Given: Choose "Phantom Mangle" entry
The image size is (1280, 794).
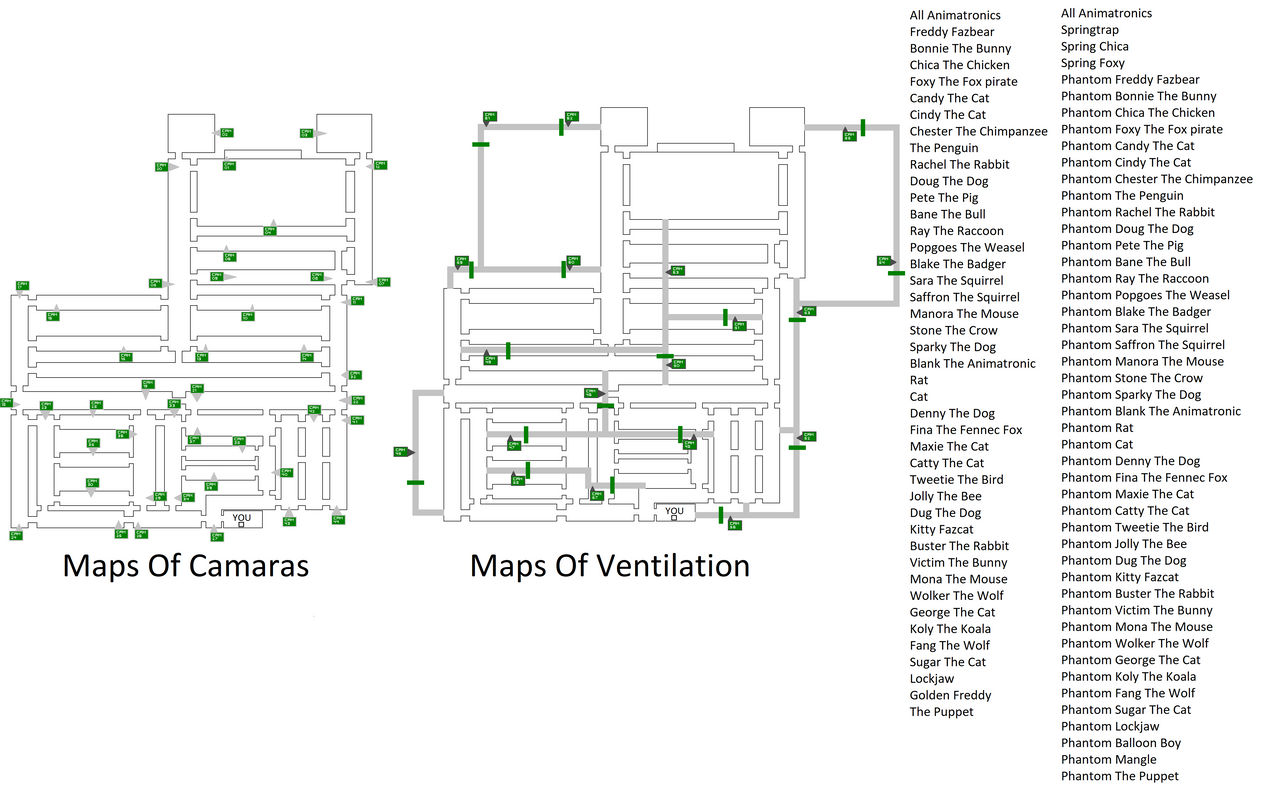Looking at the screenshot, I should (x=1109, y=760).
